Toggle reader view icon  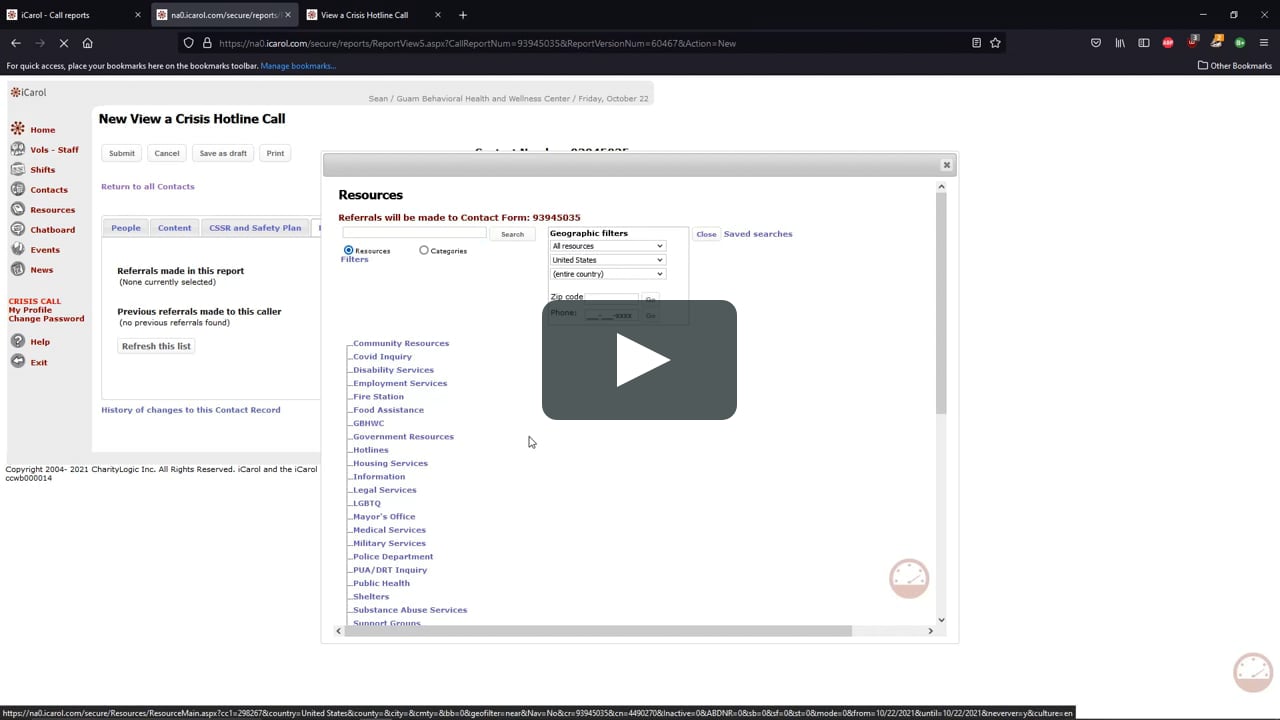pyautogui.click(x=976, y=43)
